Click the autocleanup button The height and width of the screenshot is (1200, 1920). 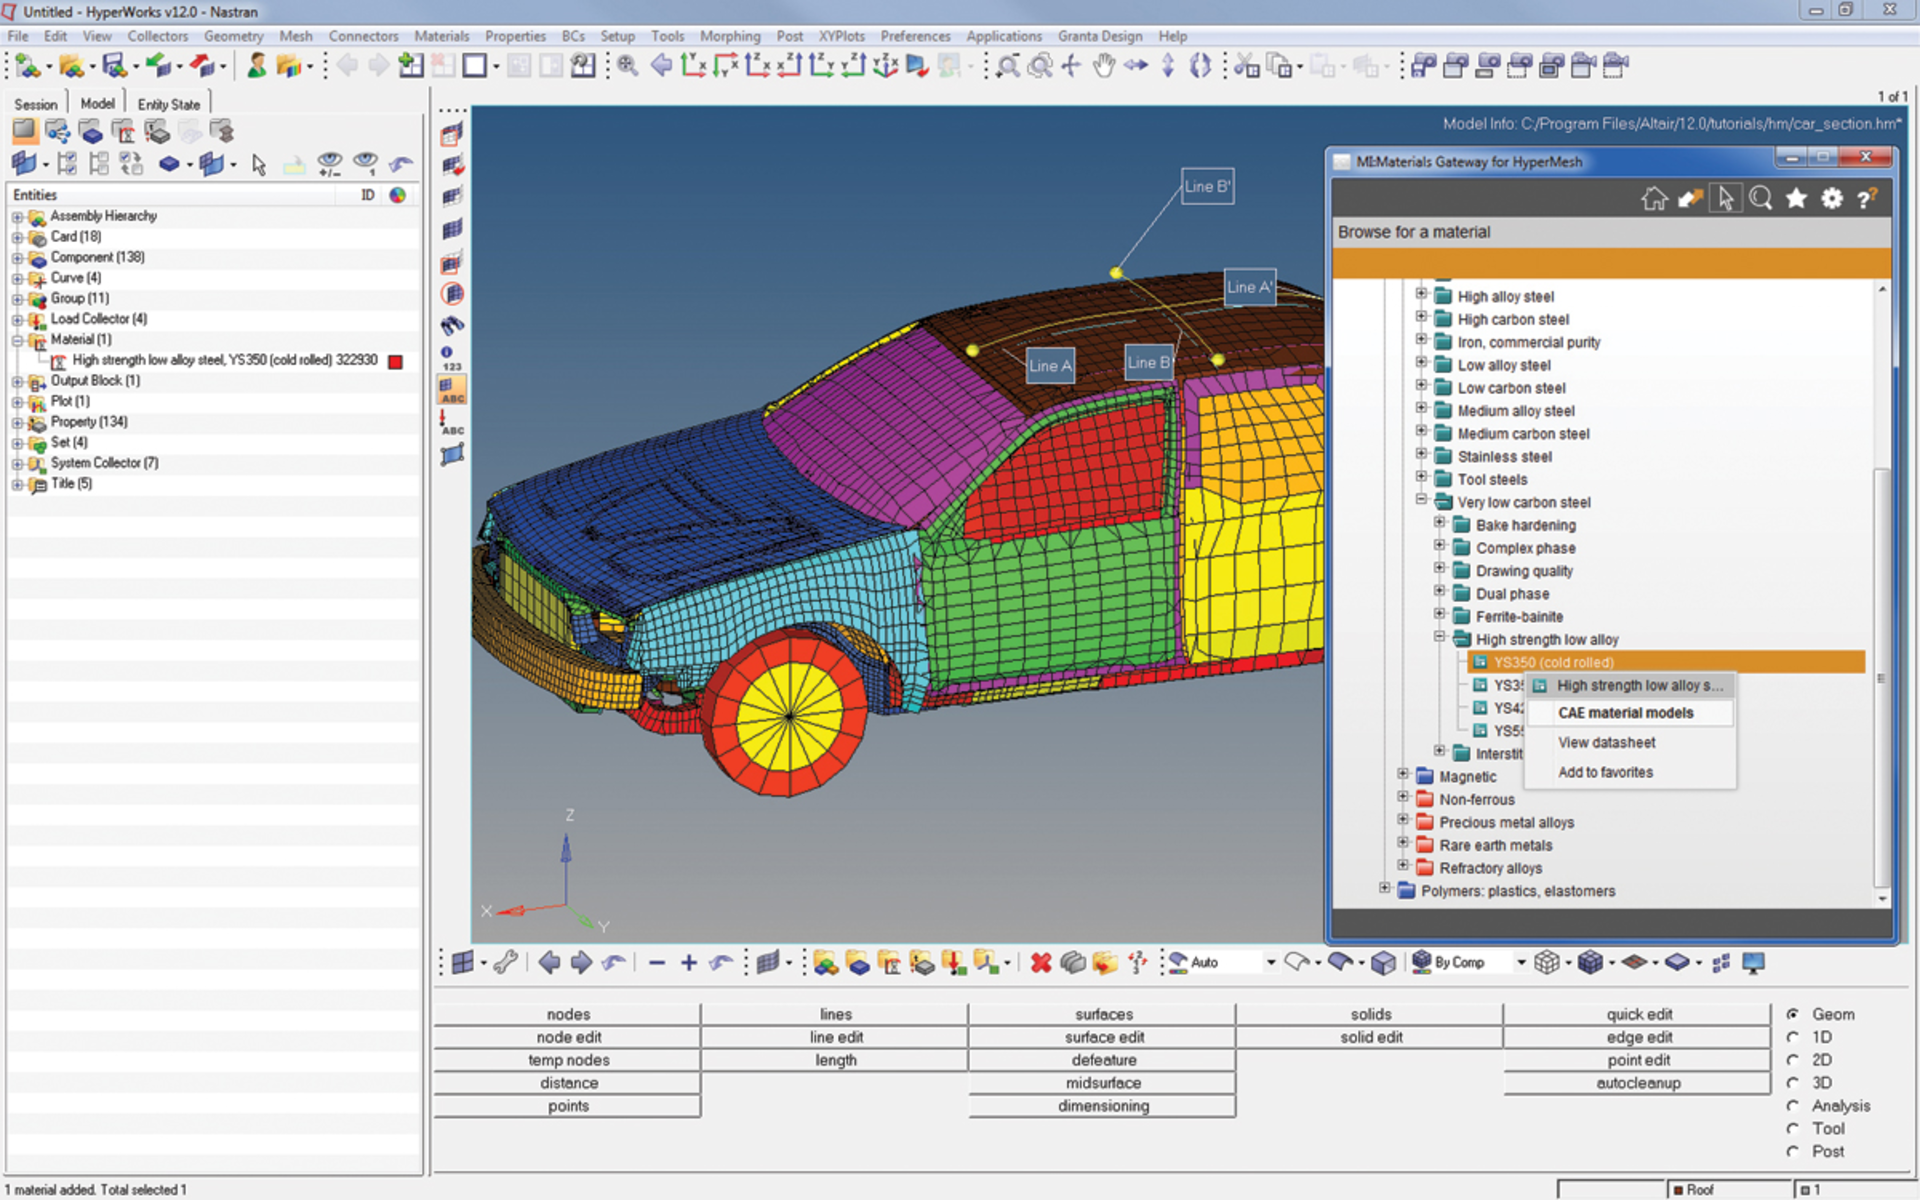[x=1637, y=1083]
